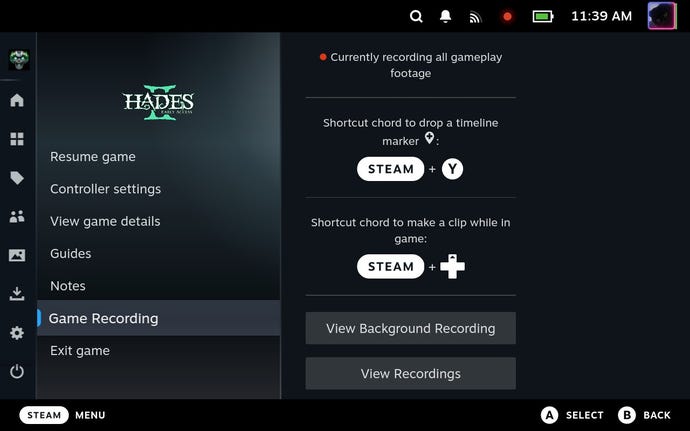Click 'Shortcut chord to make a clip' text
690x431 pixels.
(411, 230)
